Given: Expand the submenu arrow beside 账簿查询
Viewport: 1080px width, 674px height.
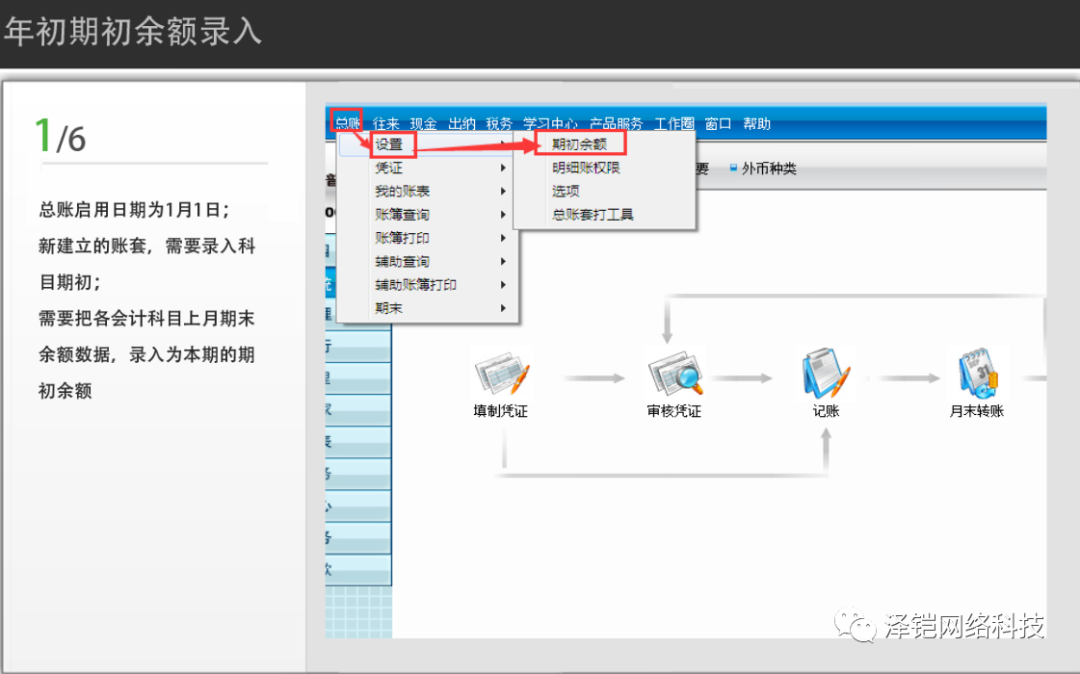Looking at the screenshot, I should pos(503,214).
